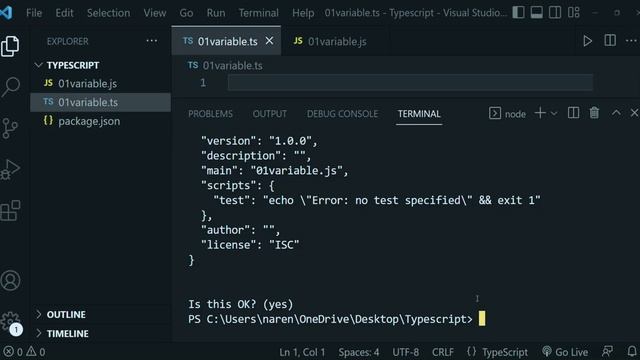Close the terminal panel

point(634,113)
